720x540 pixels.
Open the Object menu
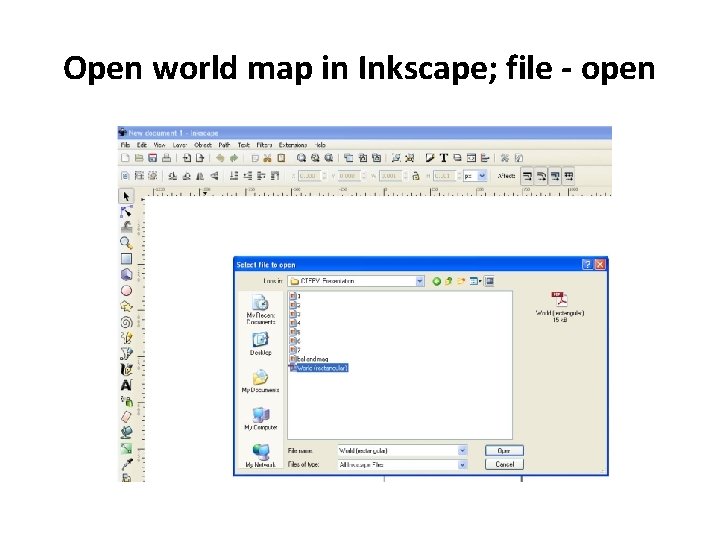(x=202, y=145)
